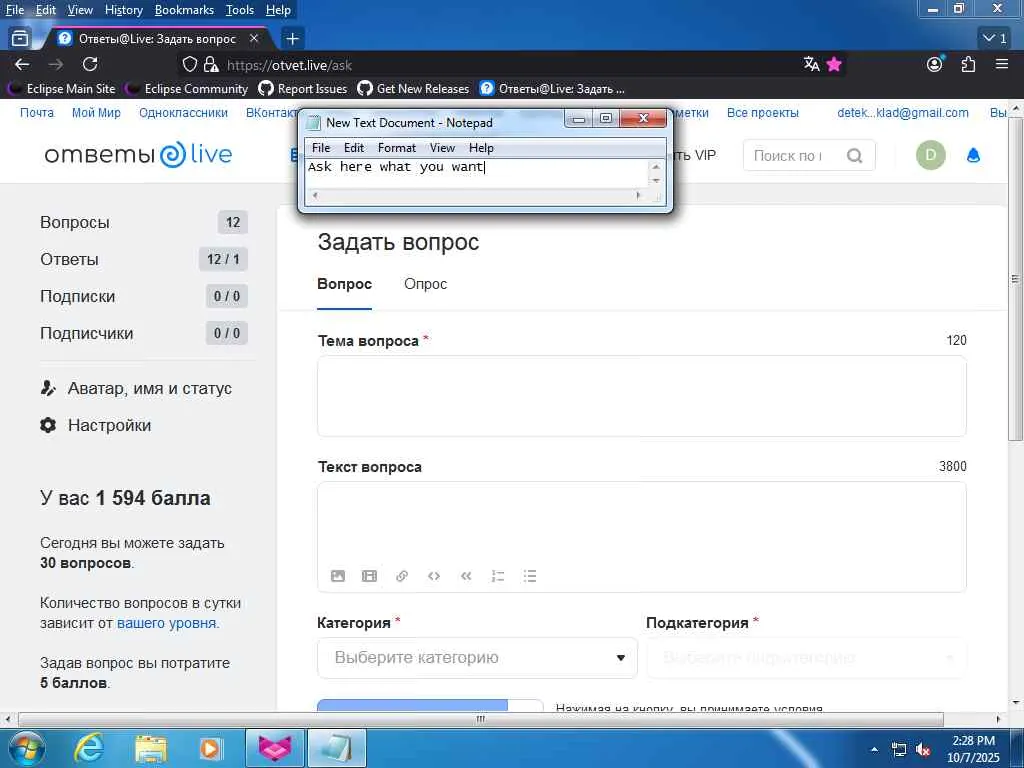Open Notepad Edit menu

[x=354, y=148]
